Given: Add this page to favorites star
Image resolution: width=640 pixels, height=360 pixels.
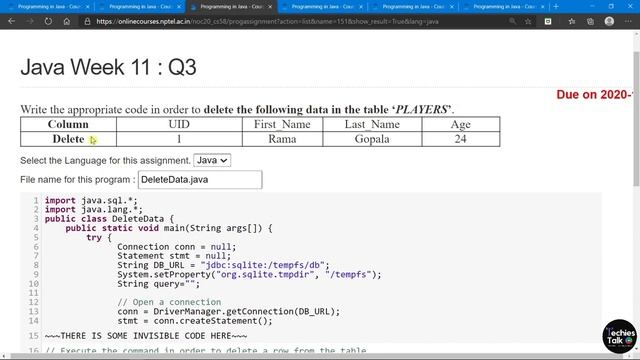Looking at the screenshot, I should tap(528, 21).
